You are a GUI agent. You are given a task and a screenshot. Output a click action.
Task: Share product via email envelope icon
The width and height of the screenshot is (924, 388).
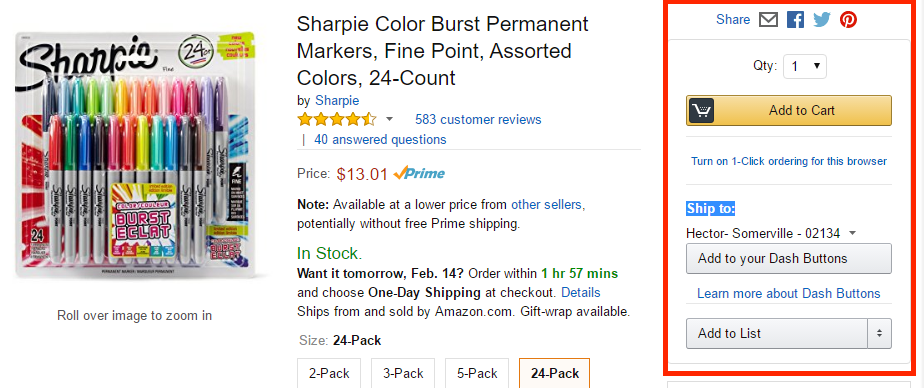tap(768, 20)
